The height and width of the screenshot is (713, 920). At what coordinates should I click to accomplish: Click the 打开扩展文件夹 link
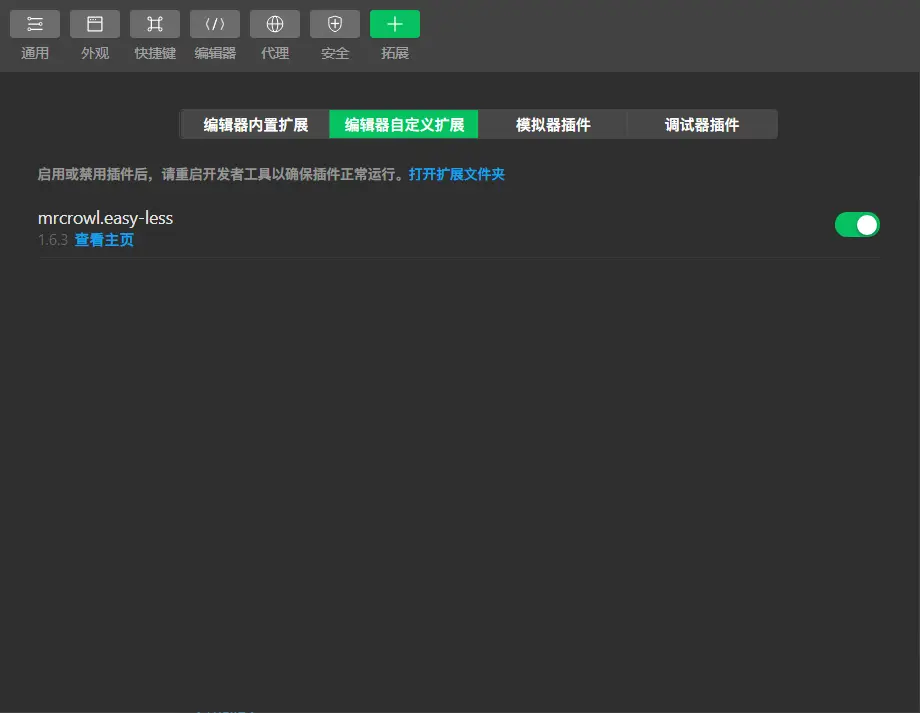tap(457, 174)
